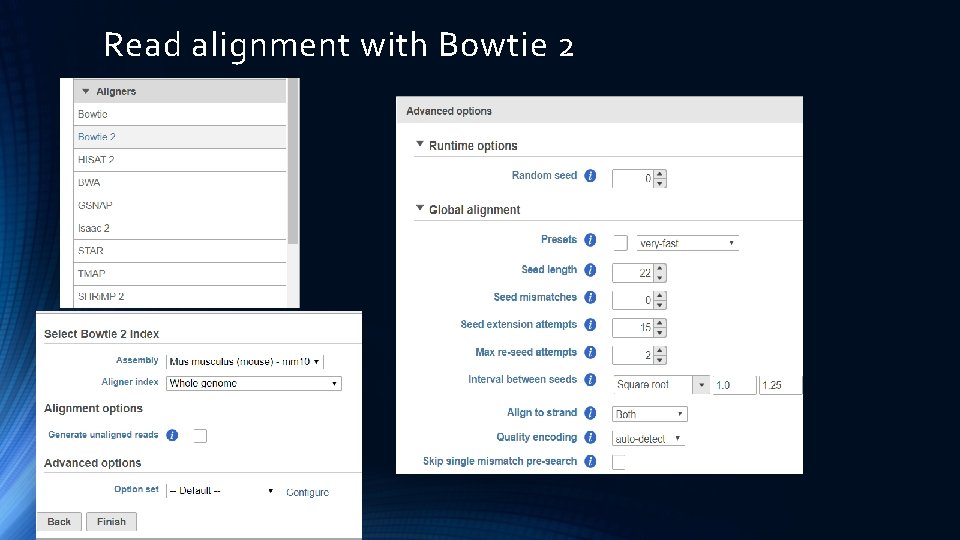Select HISAT 2 aligner
This screenshot has width=960, height=540.
180,160
